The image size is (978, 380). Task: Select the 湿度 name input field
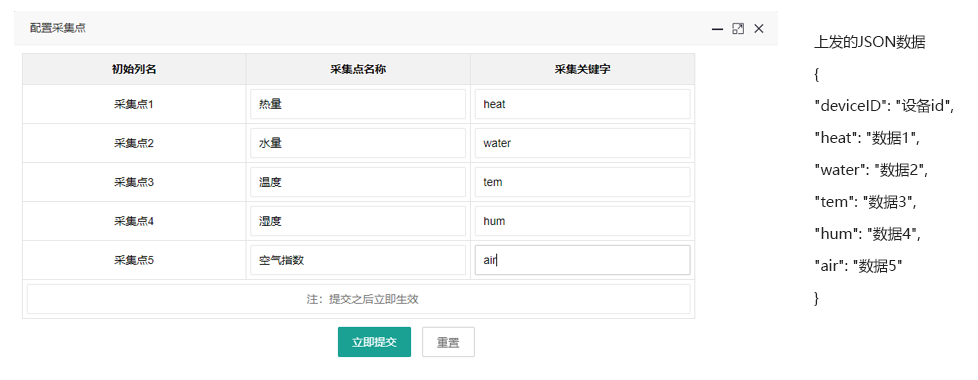358,221
